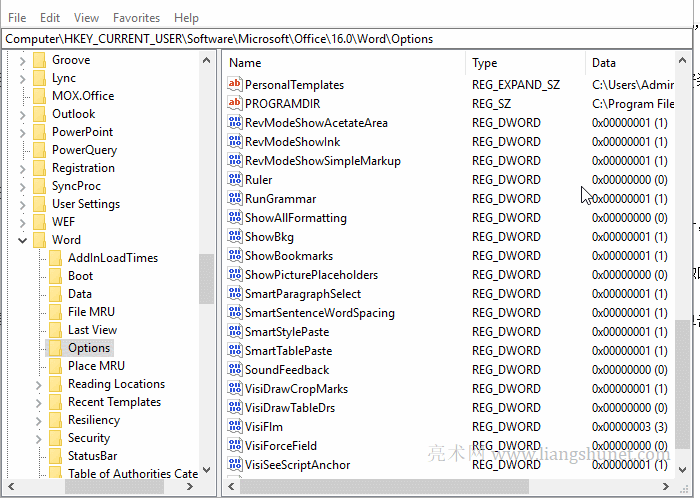700x500 pixels.
Task: Select the MOX.Office folder icon
Action: pyautogui.click(x=39, y=96)
